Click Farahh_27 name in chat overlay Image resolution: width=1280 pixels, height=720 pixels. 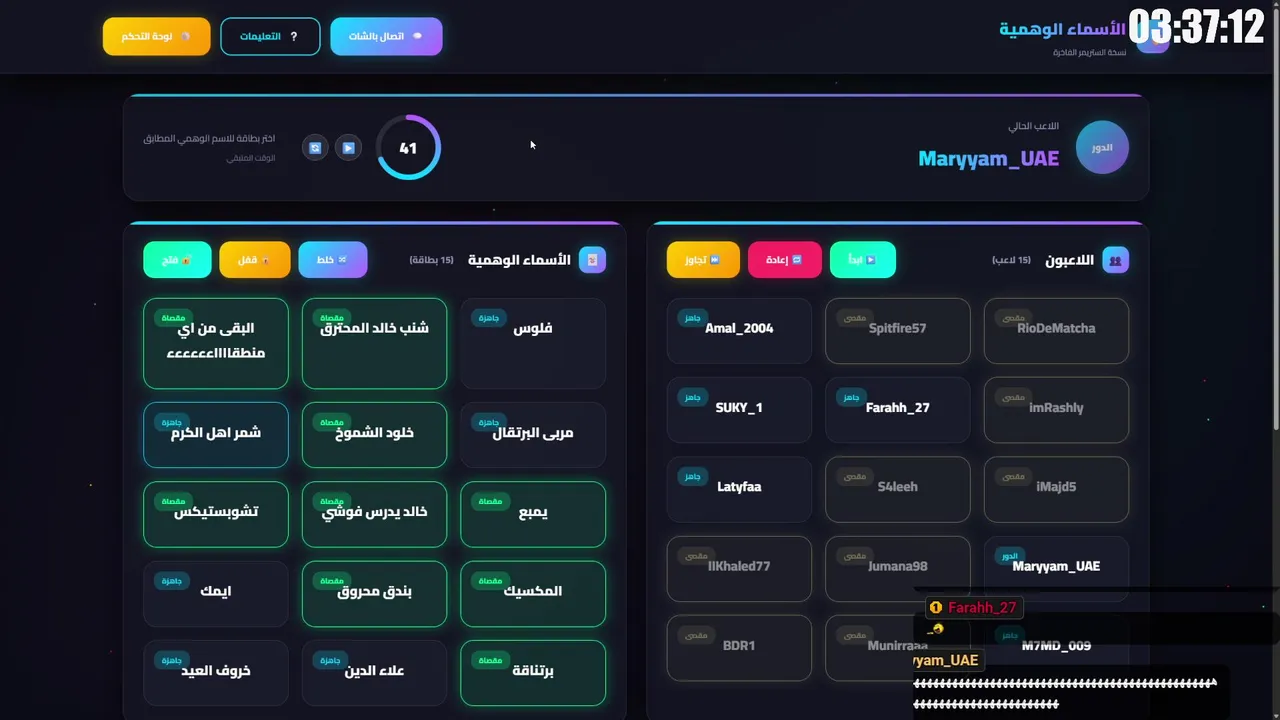point(982,607)
